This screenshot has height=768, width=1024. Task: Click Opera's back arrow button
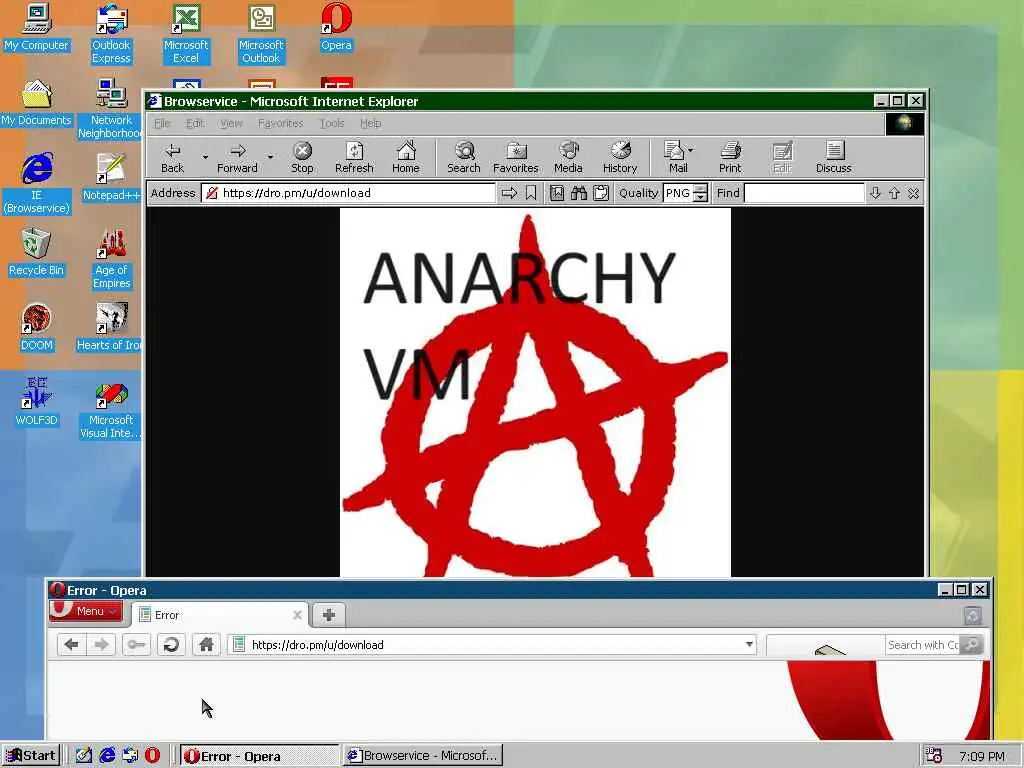point(71,645)
